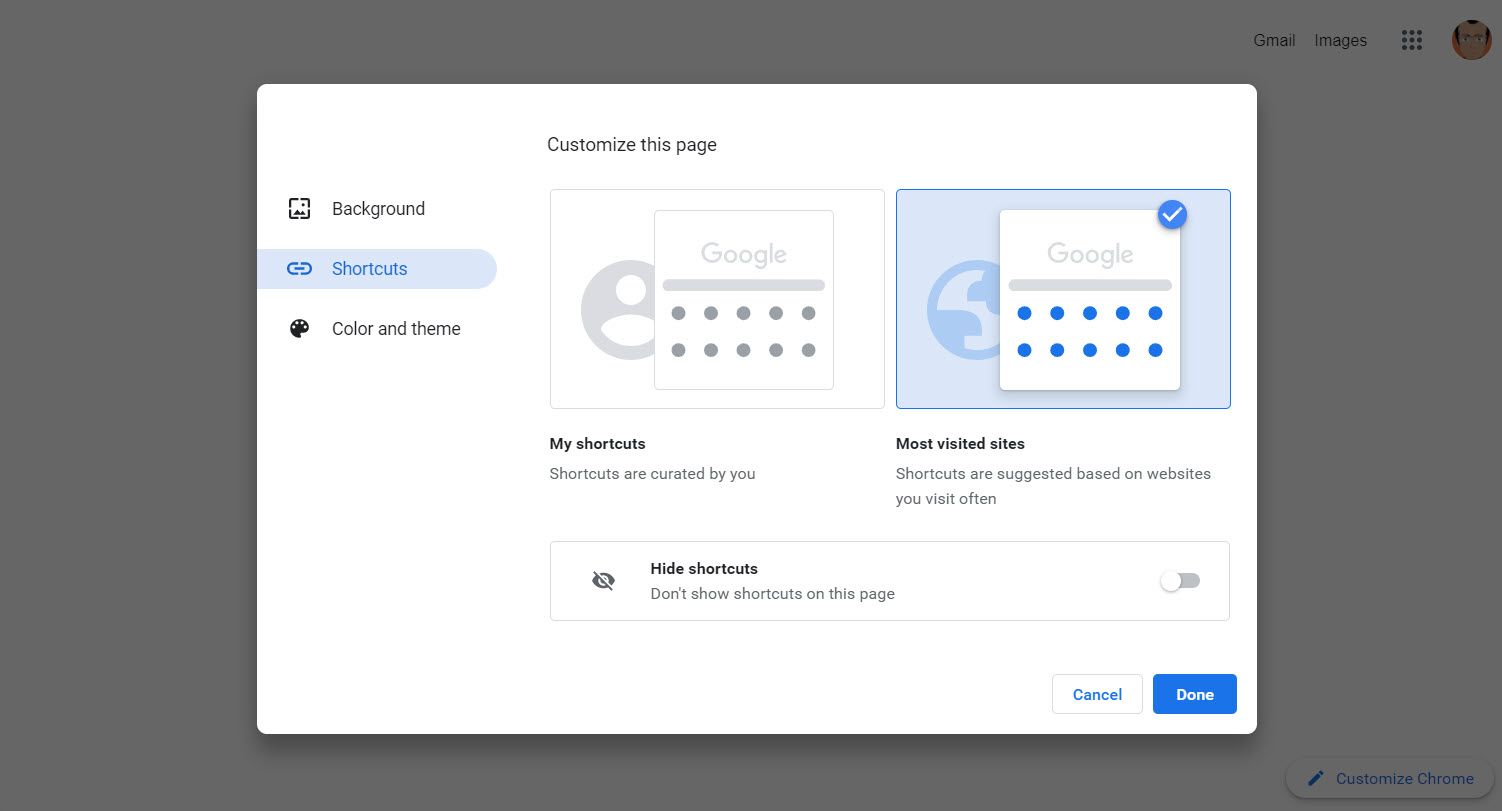Switch to the Shortcuts section
This screenshot has width=1502, height=811.
[x=369, y=268]
